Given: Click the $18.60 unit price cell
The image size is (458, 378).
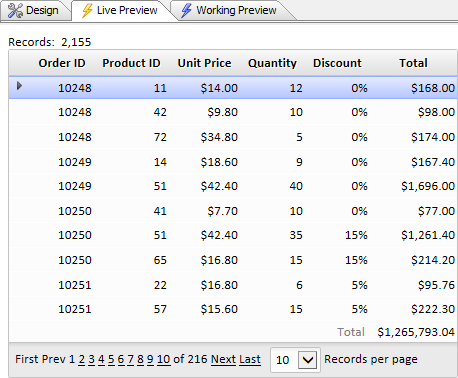Looking at the screenshot, I should point(219,162).
